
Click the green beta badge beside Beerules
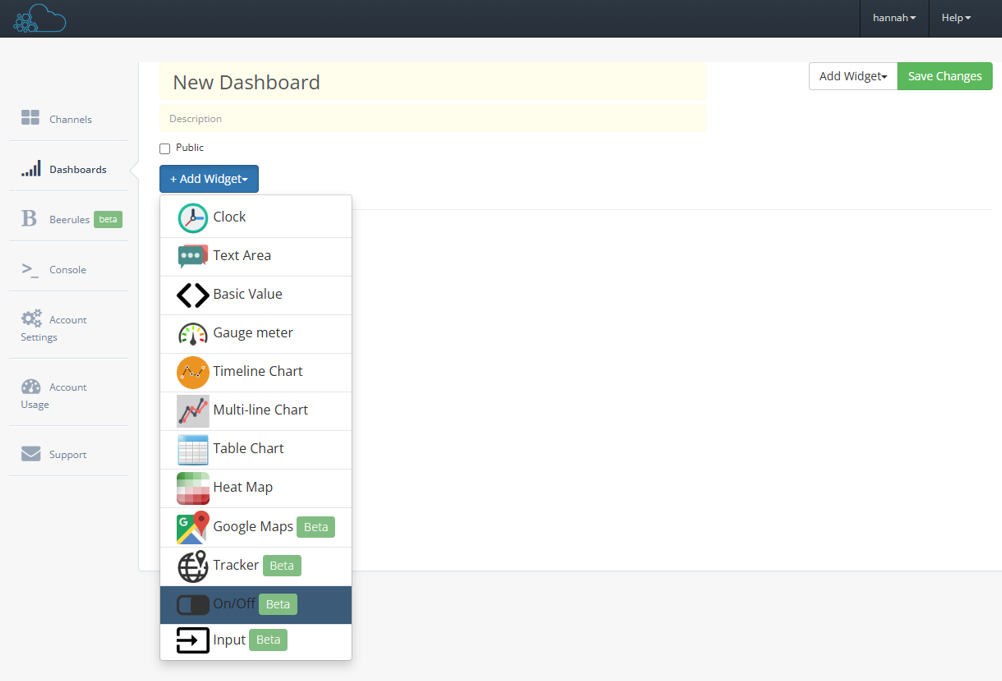tap(108, 219)
